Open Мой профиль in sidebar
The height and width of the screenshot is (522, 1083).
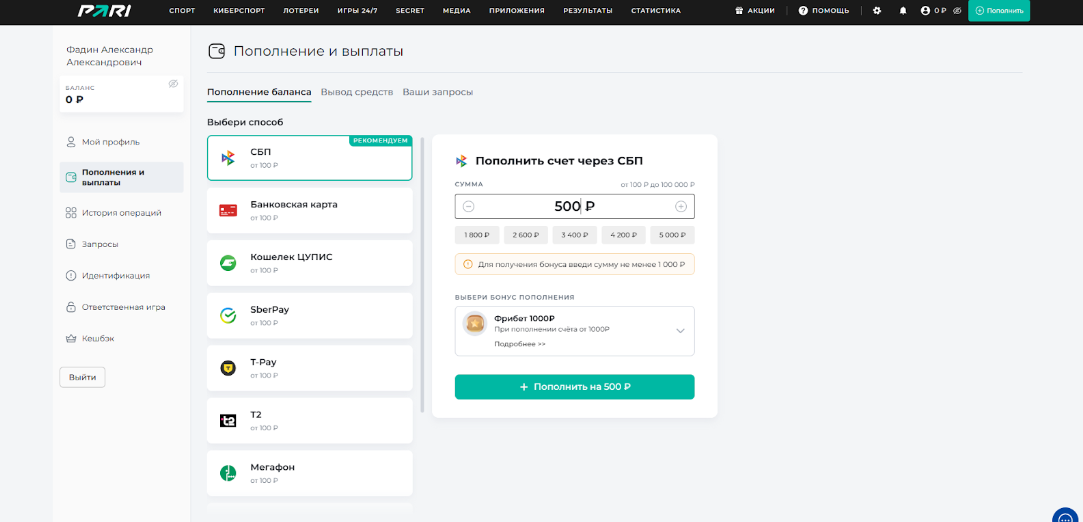[x=111, y=142]
